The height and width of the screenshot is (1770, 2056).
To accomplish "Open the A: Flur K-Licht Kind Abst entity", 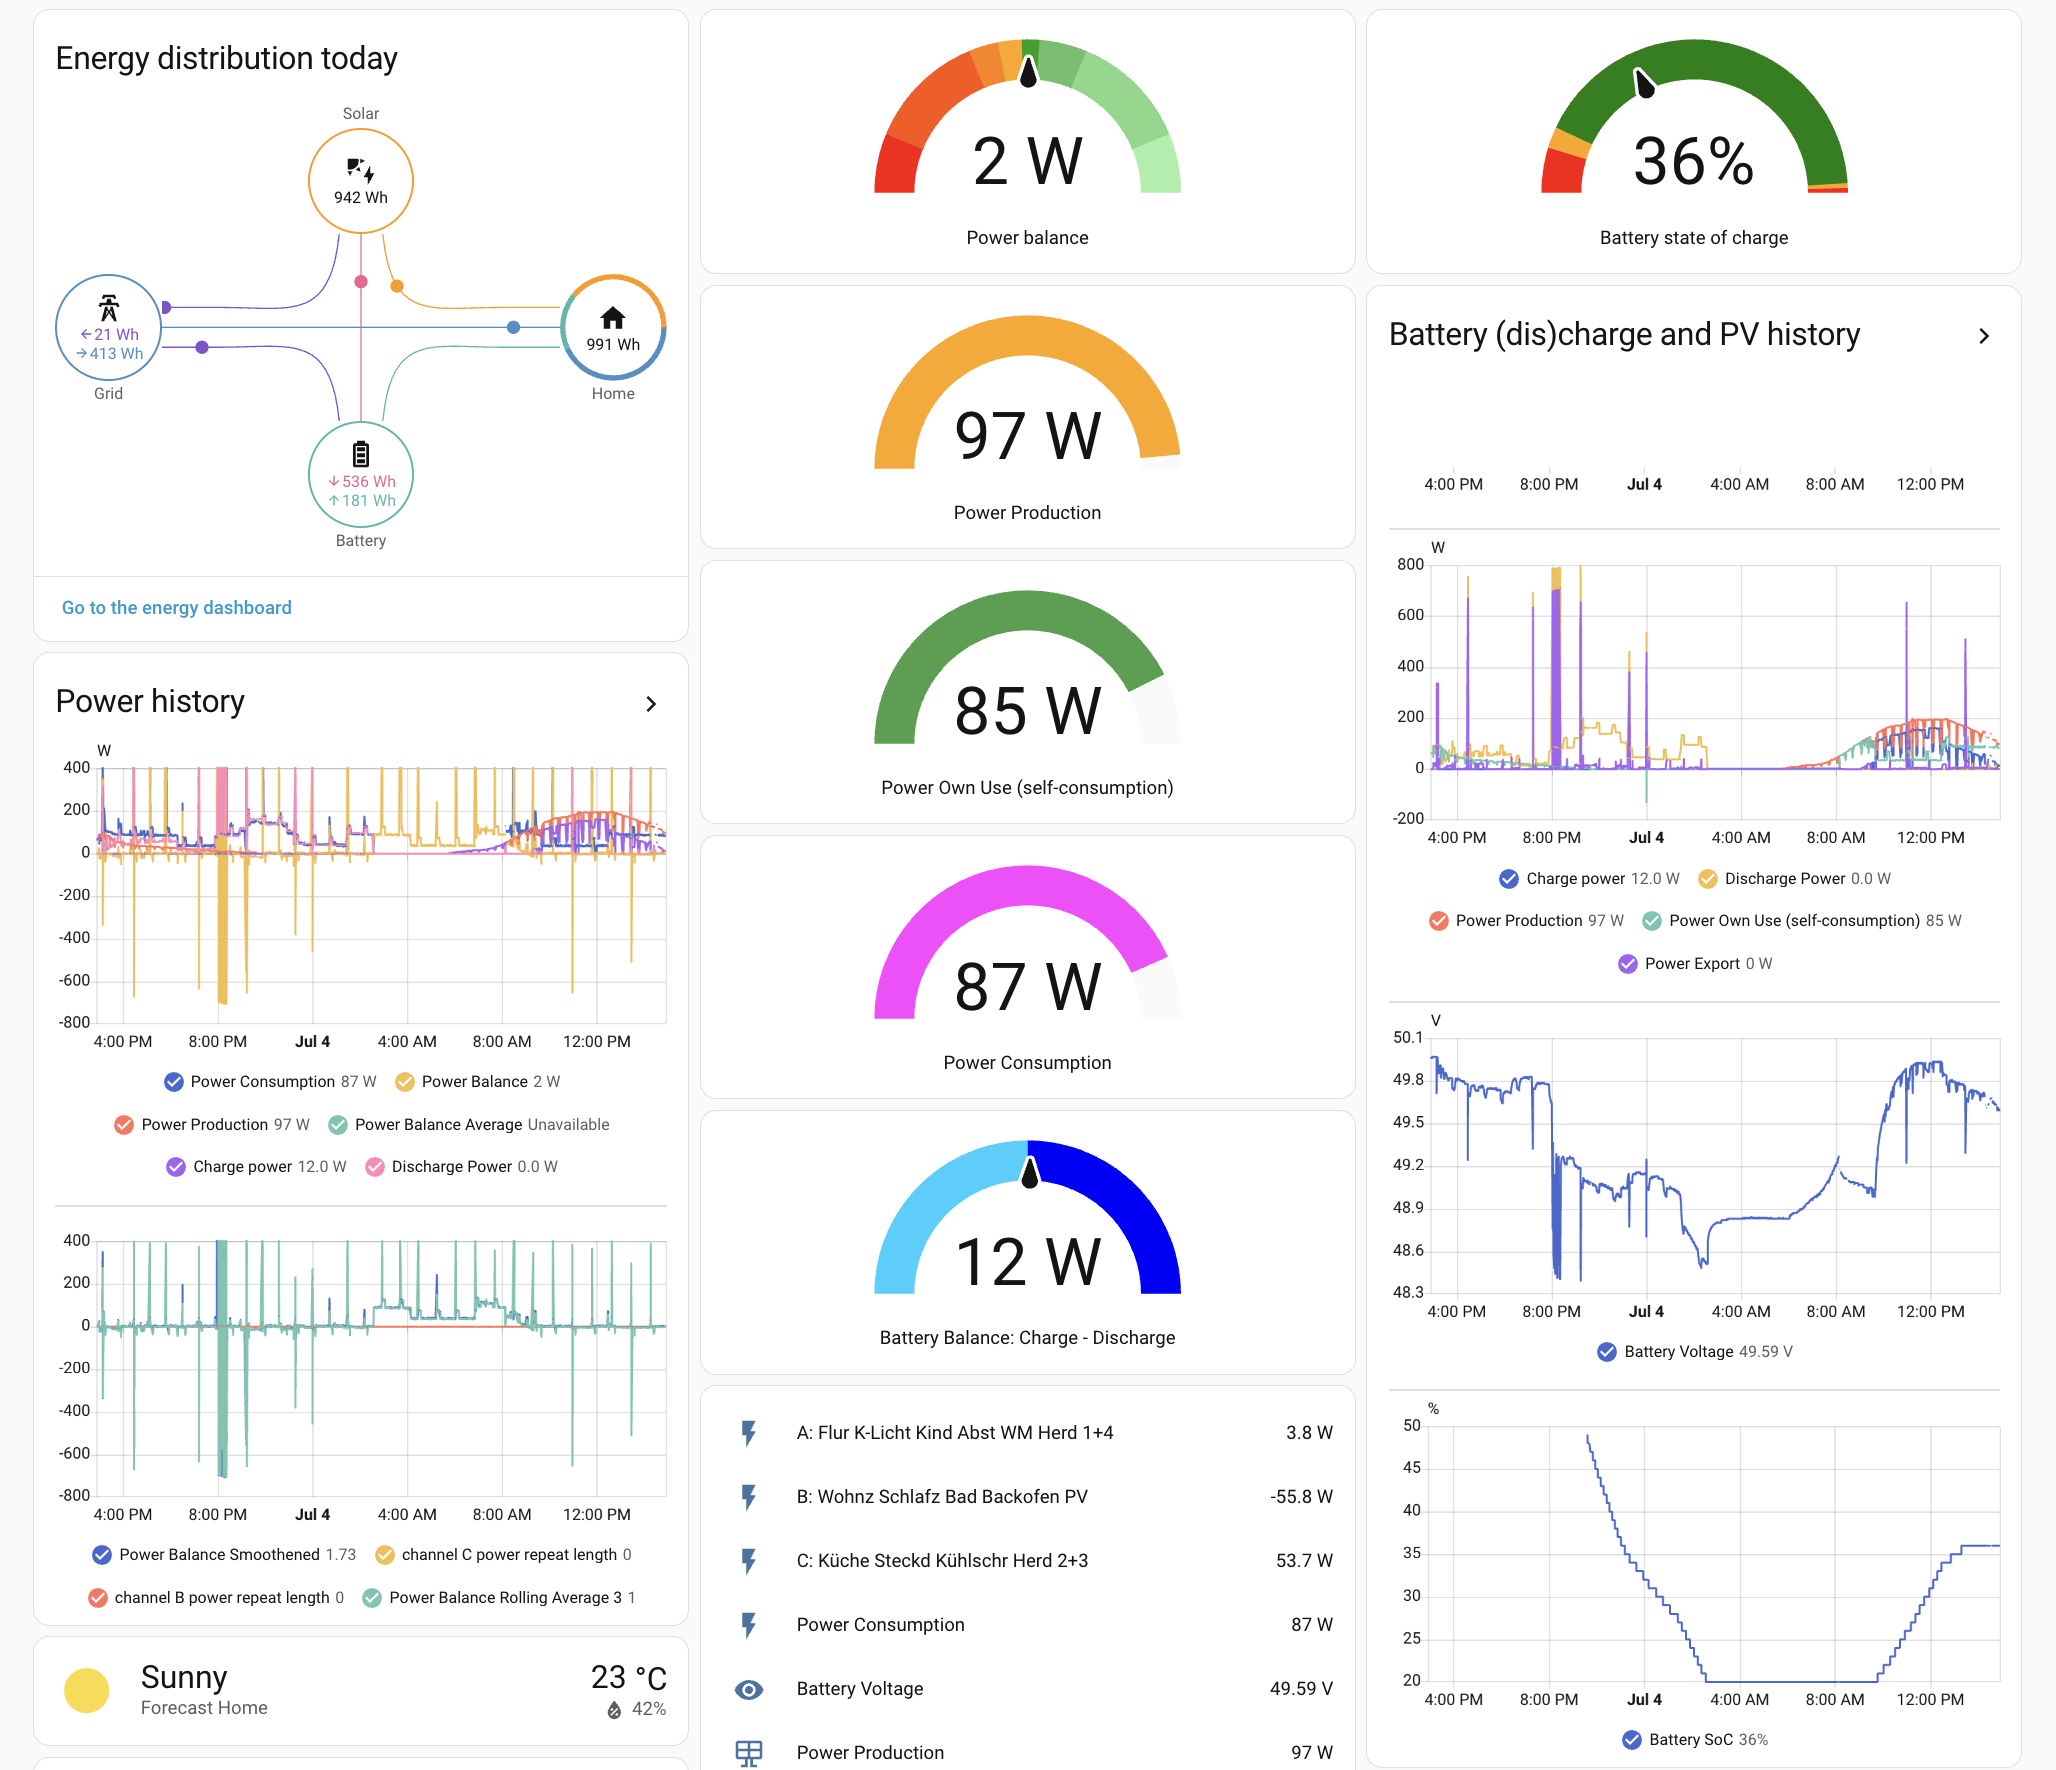I will pos(955,1433).
